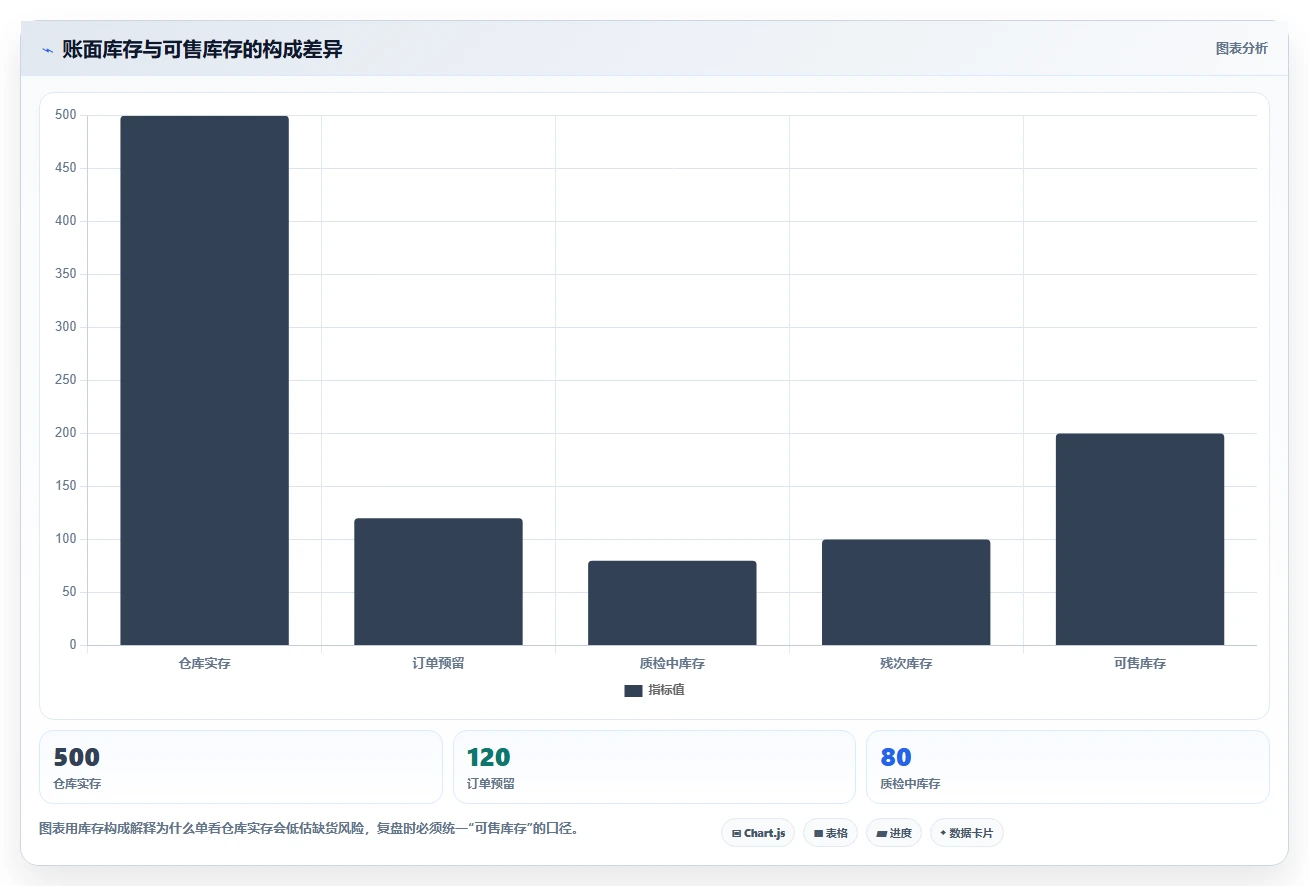The image size is (1309, 886).
Task: Click the 订单预留 bar in the chart
Action: [x=438, y=581]
